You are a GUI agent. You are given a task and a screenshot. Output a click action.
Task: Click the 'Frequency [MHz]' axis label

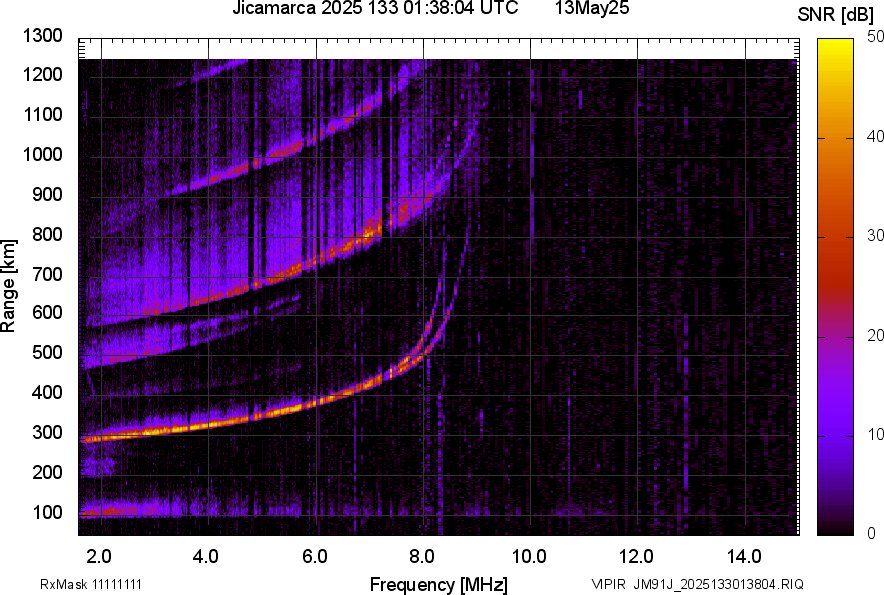439,584
